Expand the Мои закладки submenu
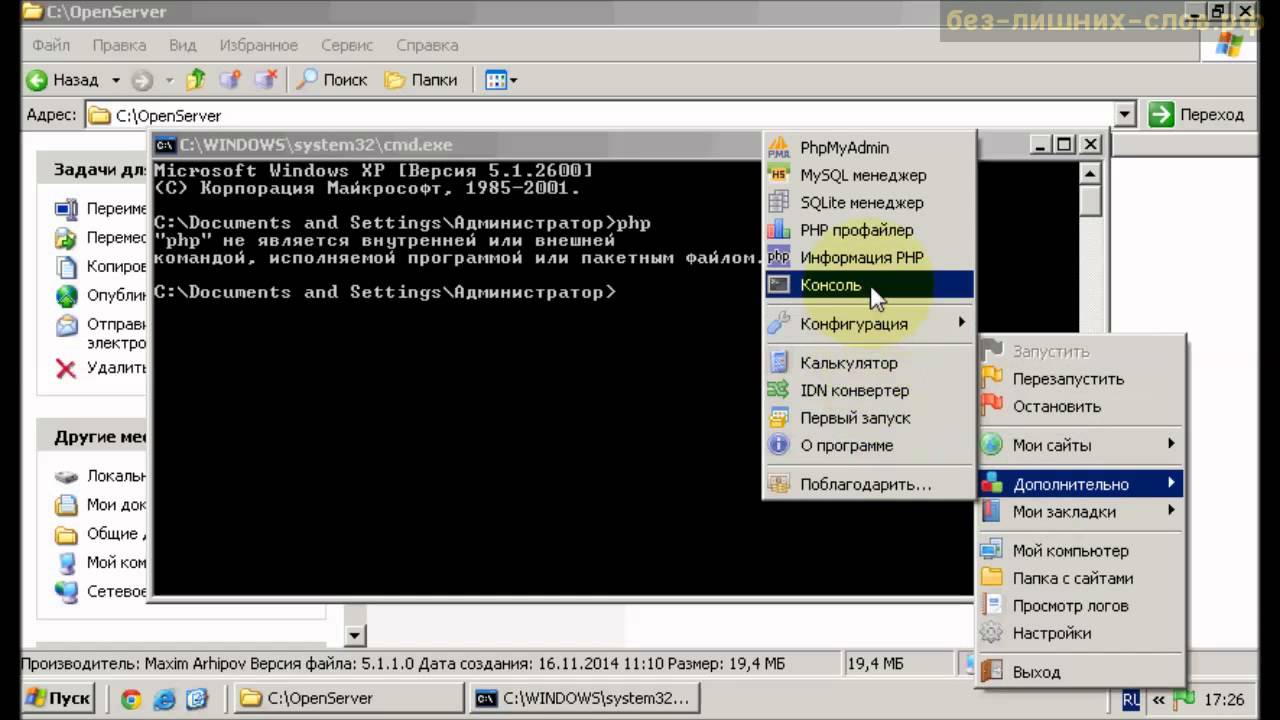Screen dimensions: 1280x720 [1081, 511]
